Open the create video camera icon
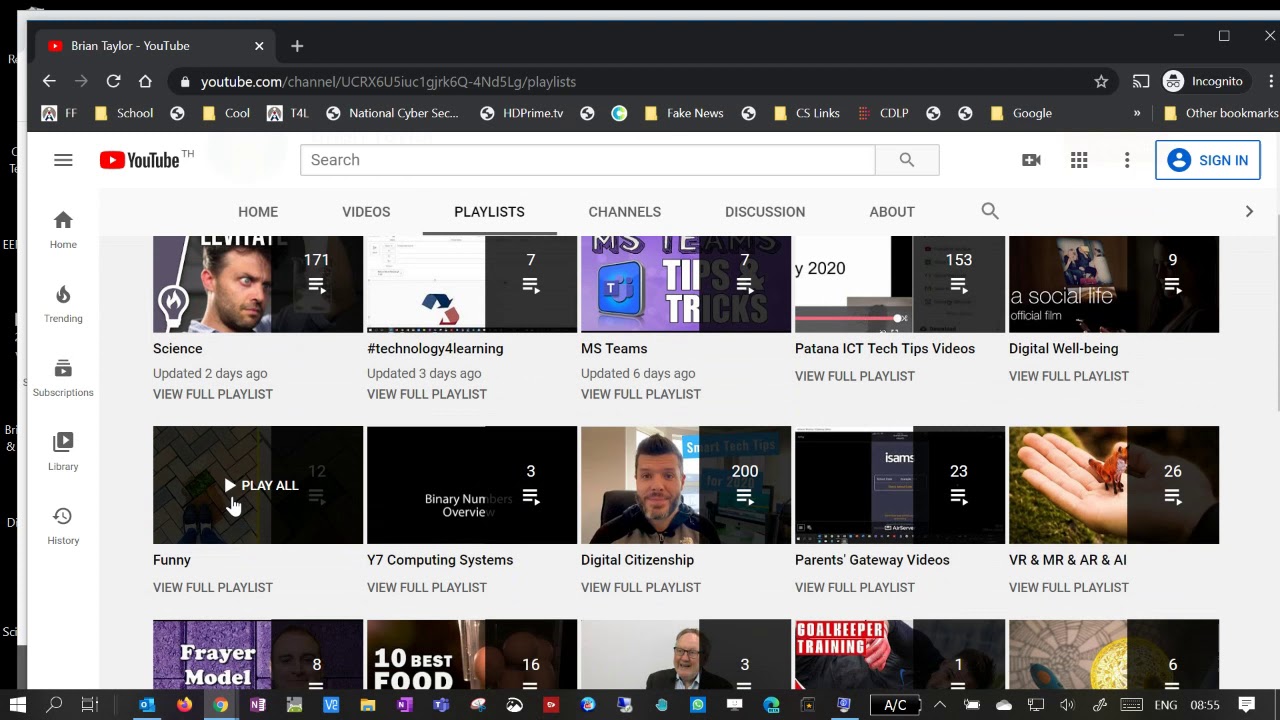Image resolution: width=1280 pixels, height=720 pixels. 1031,160
